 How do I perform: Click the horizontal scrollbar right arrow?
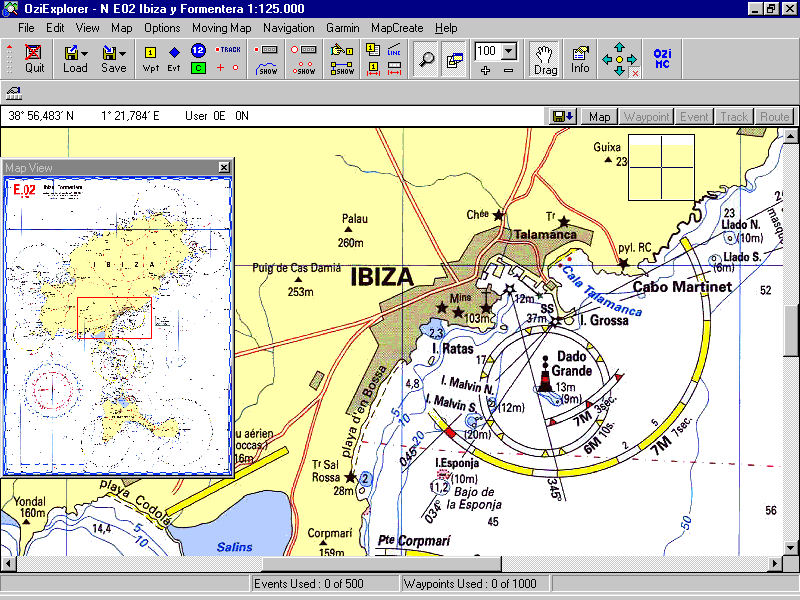[775, 564]
